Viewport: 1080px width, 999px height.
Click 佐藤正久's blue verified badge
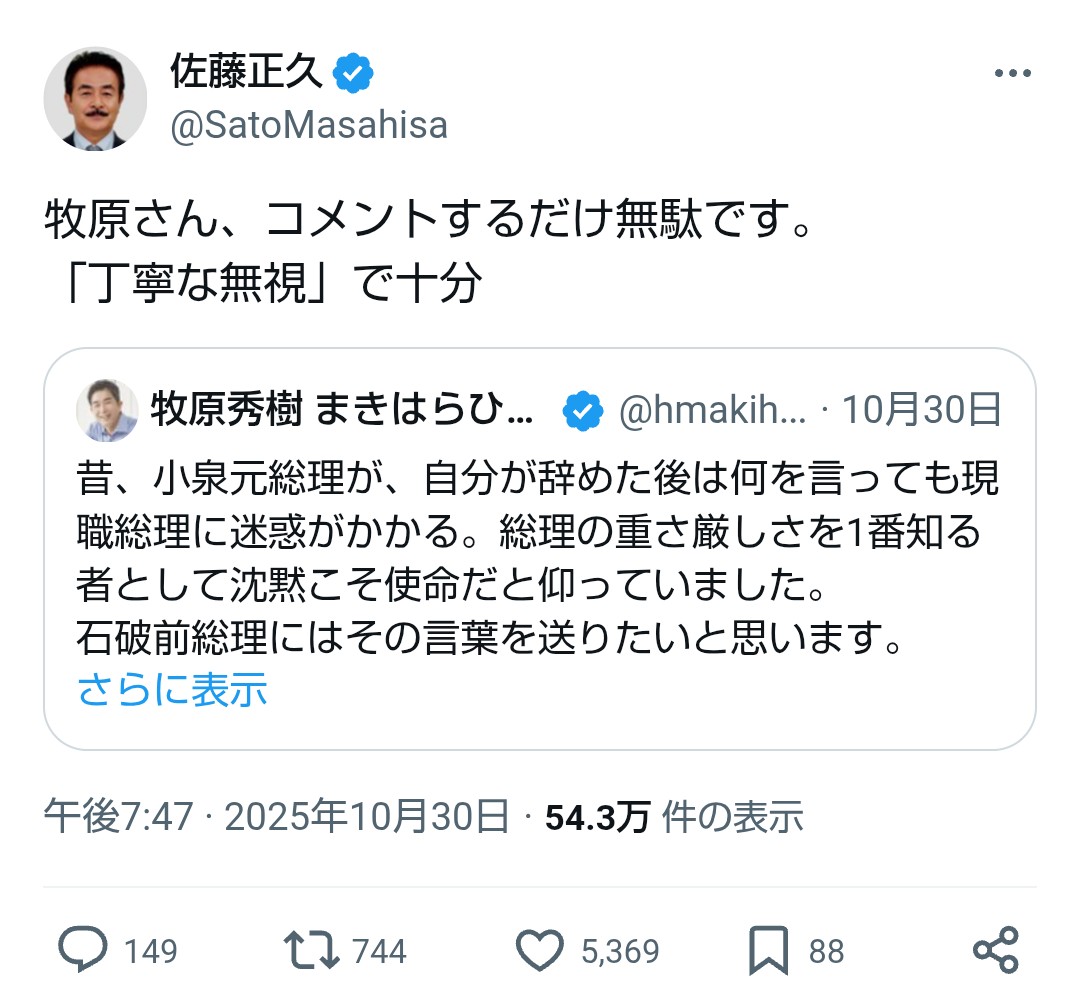point(353,73)
